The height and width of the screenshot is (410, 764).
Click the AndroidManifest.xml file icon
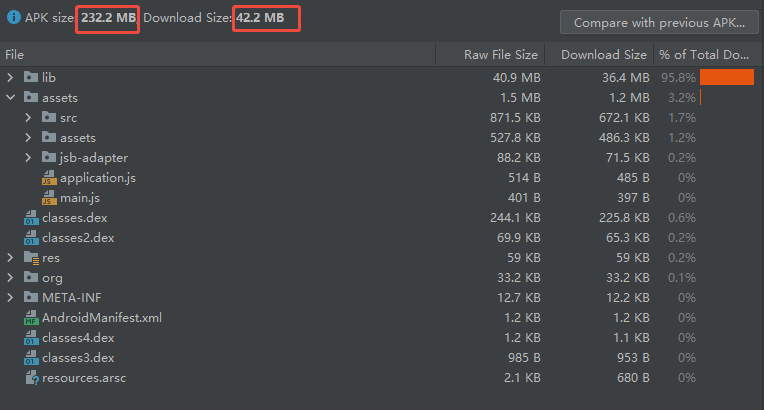(30, 318)
